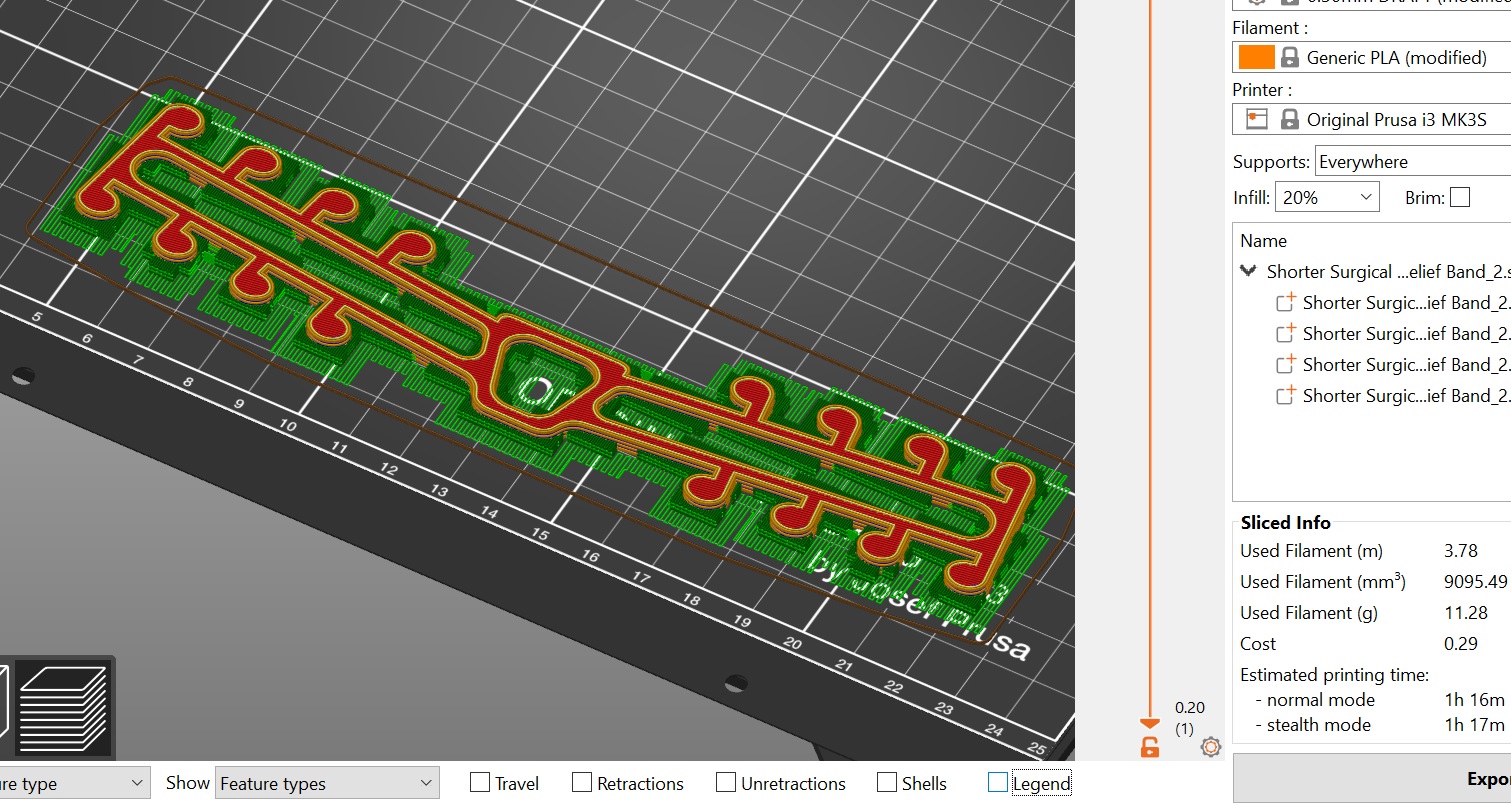
Task: Click lock icon beside Original Prusa i3 MK3S
Action: 1290,120
